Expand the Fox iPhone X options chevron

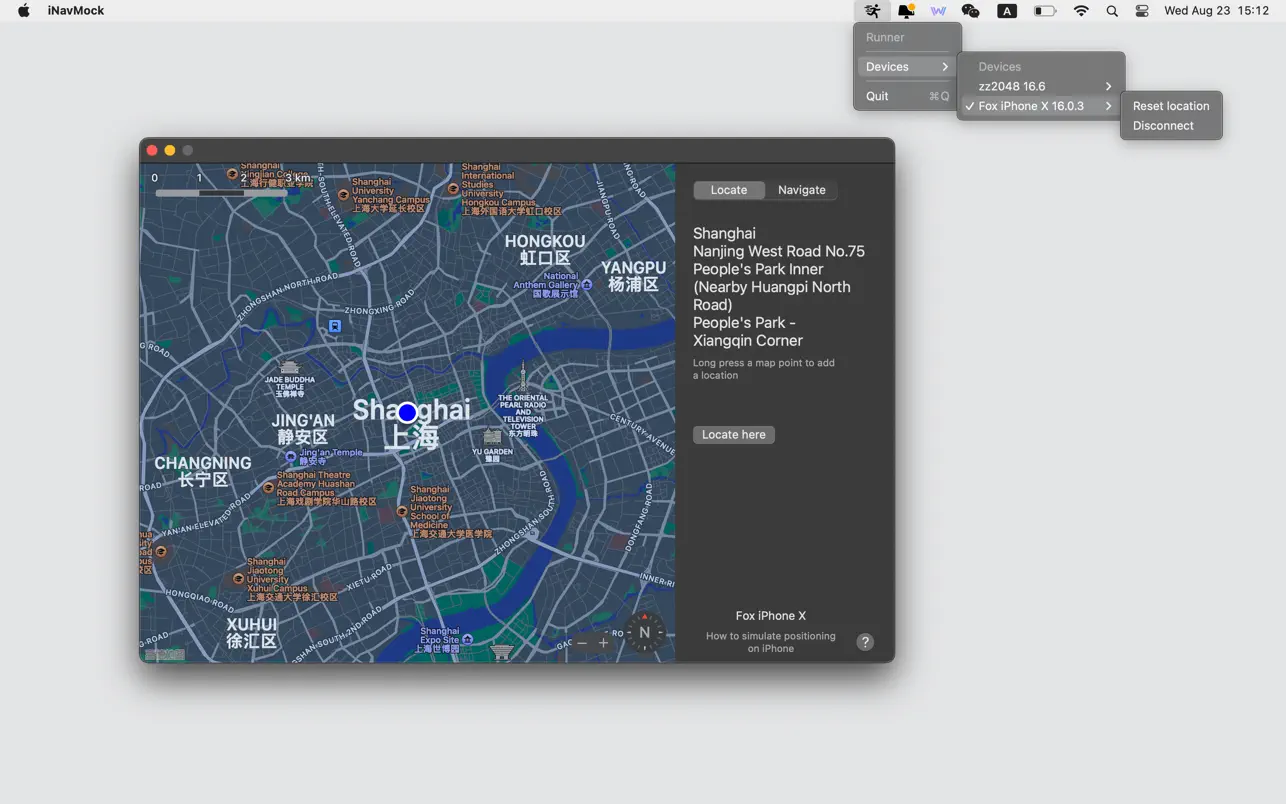1107,105
